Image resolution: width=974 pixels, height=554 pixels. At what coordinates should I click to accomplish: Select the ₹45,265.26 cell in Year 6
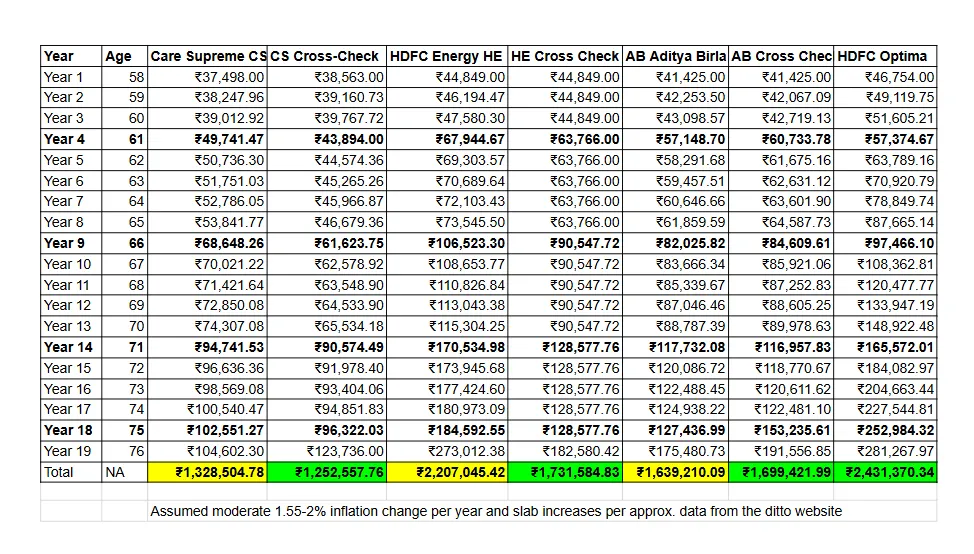coord(327,181)
